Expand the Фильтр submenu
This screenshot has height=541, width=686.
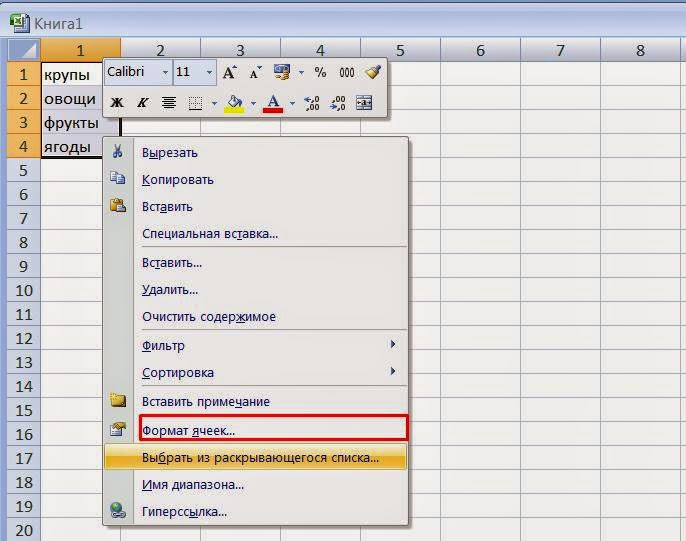[256, 346]
